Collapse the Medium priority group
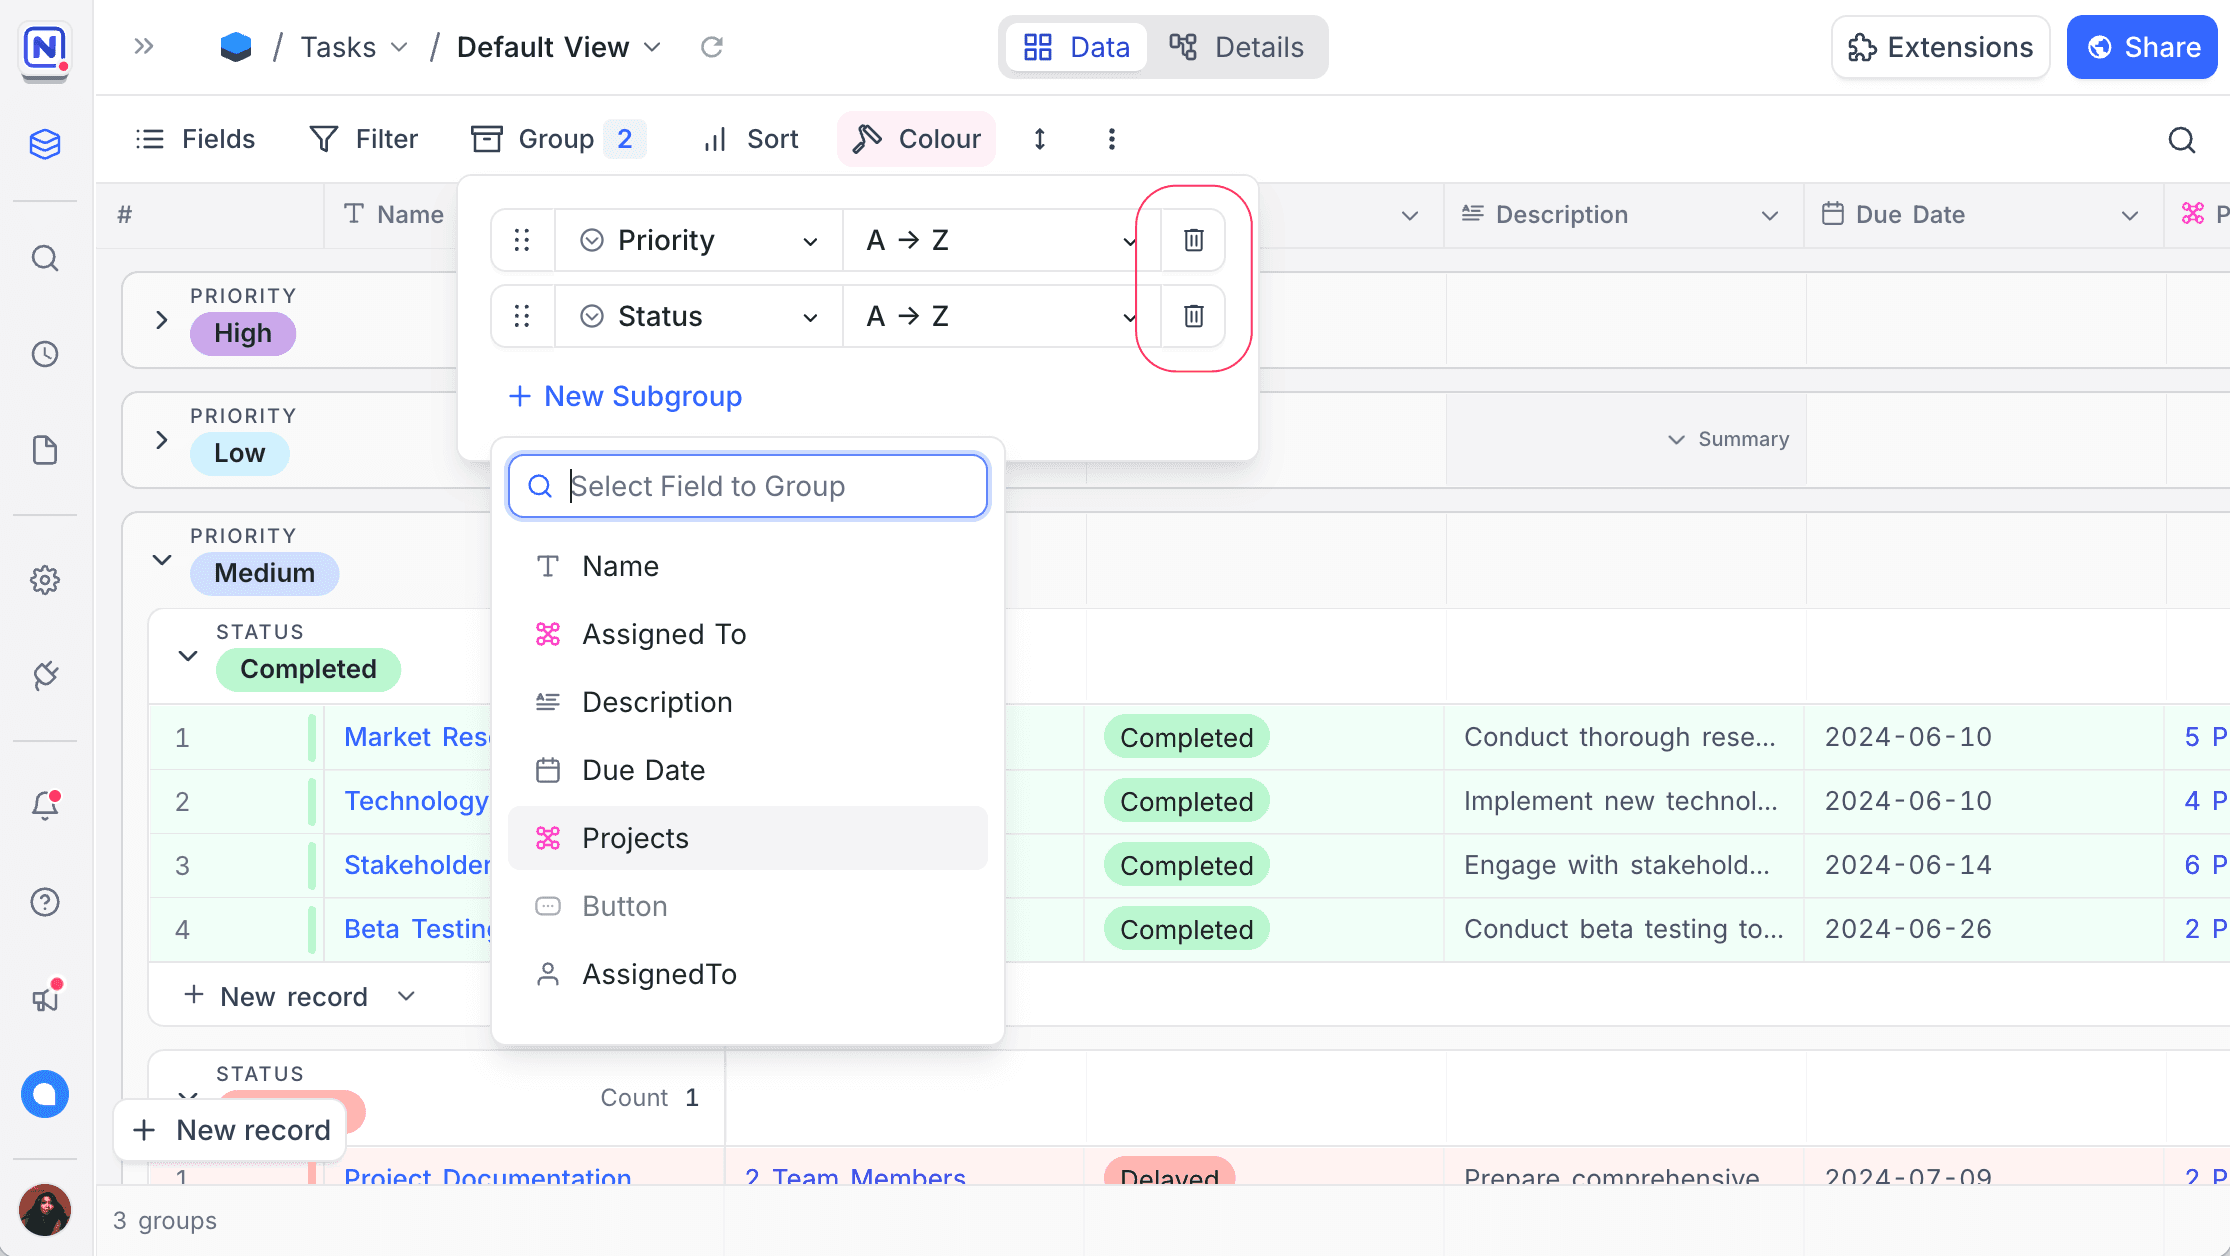This screenshot has height=1256, width=2230. (x=162, y=560)
